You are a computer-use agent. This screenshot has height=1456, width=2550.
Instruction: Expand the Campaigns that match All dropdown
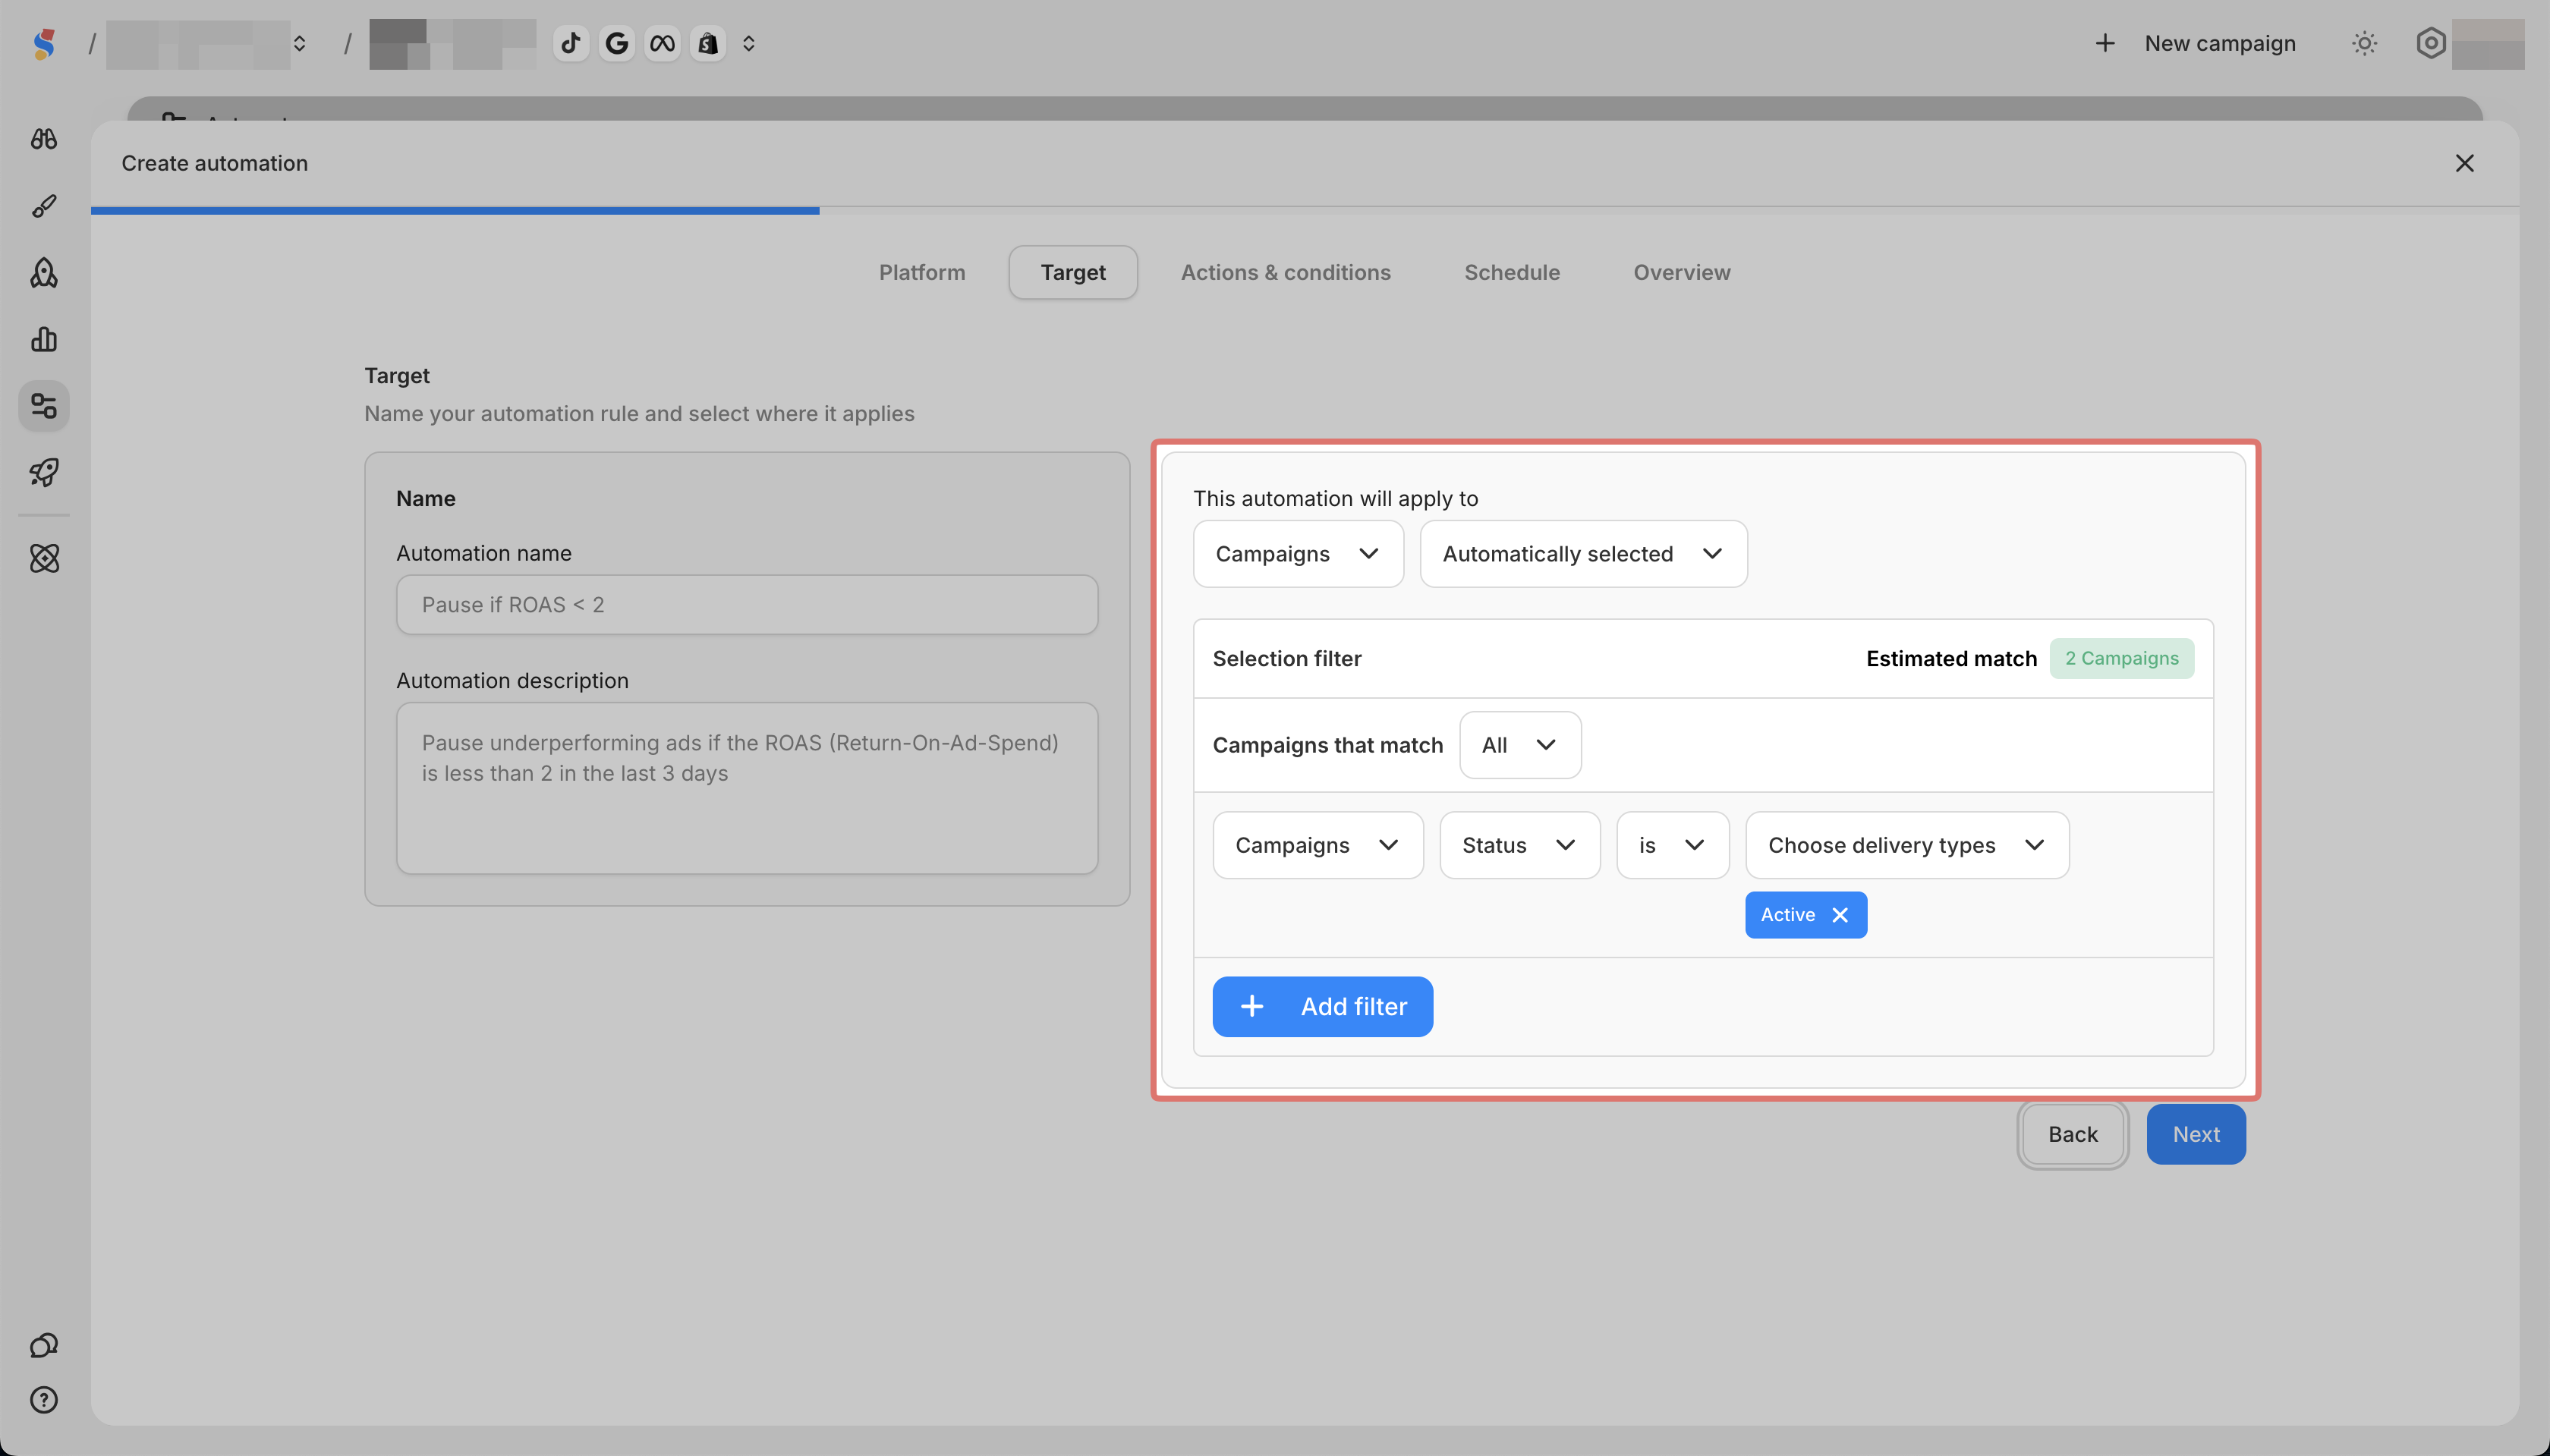click(1519, 745)
